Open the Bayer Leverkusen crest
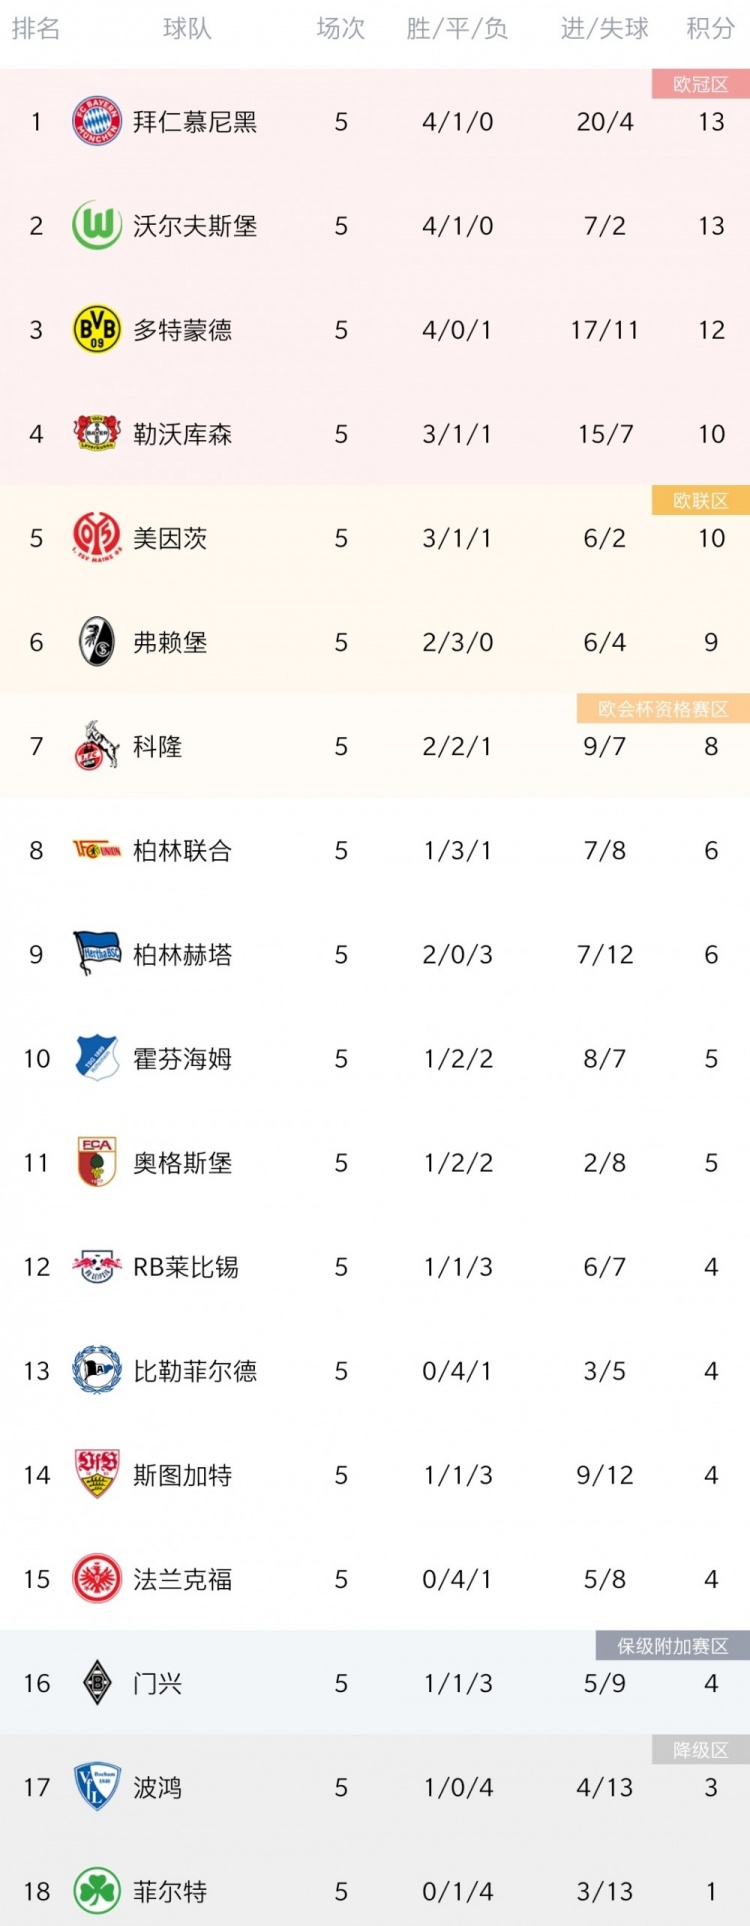The height and width of the screenshot is (1926, 750). 97,434
